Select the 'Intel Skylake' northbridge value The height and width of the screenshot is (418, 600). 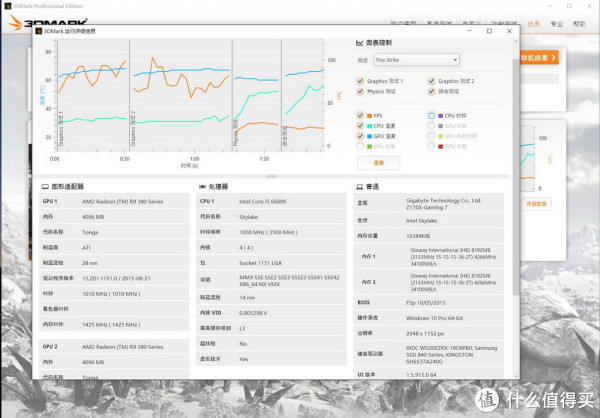pos(421,220)
